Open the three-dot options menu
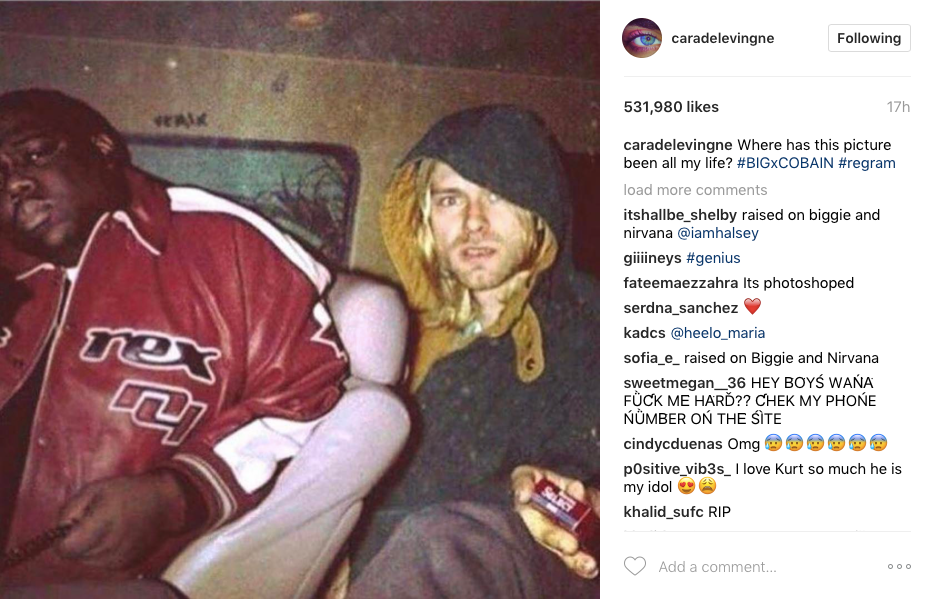This screenshot has width=934, height=599. [x=899, y=566]
